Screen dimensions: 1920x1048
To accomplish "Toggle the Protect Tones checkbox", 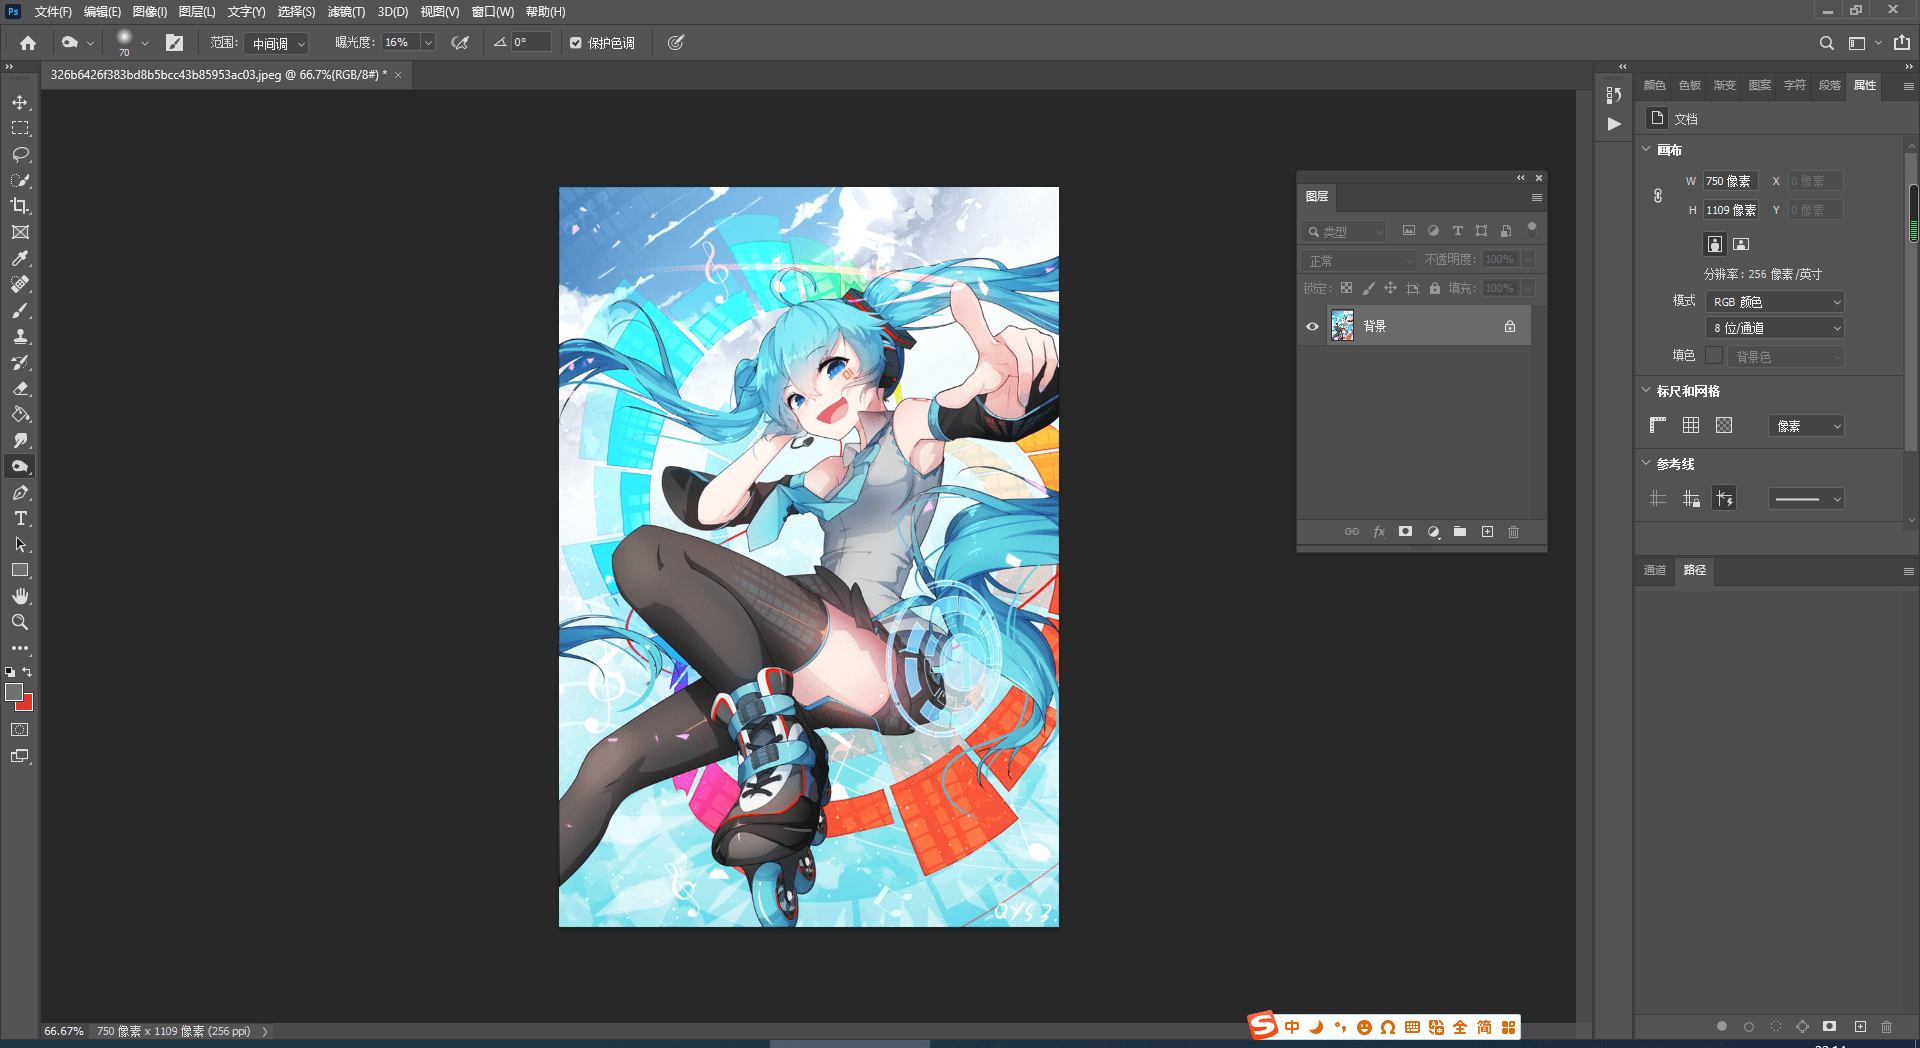I will (x=576, y=43).
